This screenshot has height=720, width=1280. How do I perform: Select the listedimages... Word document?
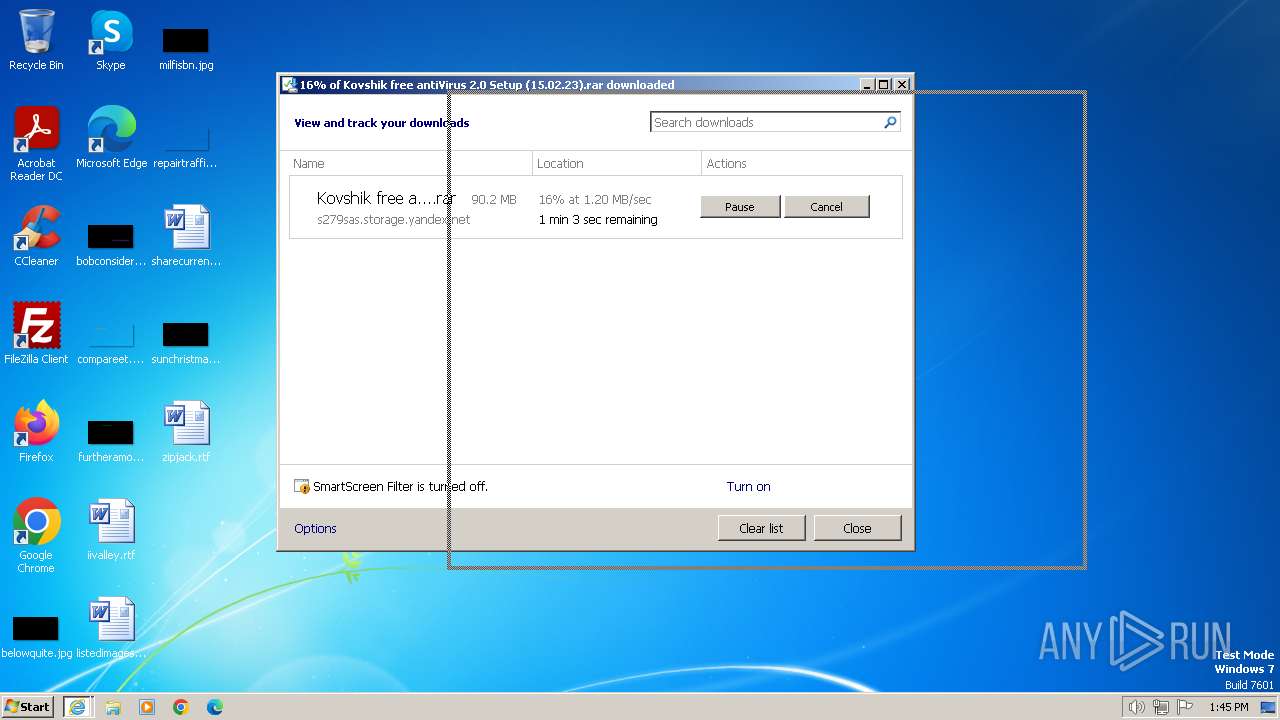click(111, 628)
